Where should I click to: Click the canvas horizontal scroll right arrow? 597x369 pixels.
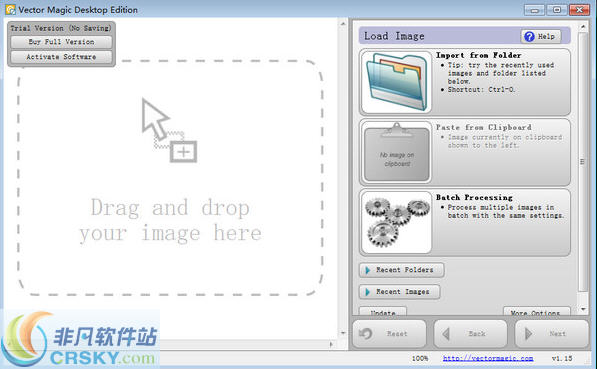332,344
